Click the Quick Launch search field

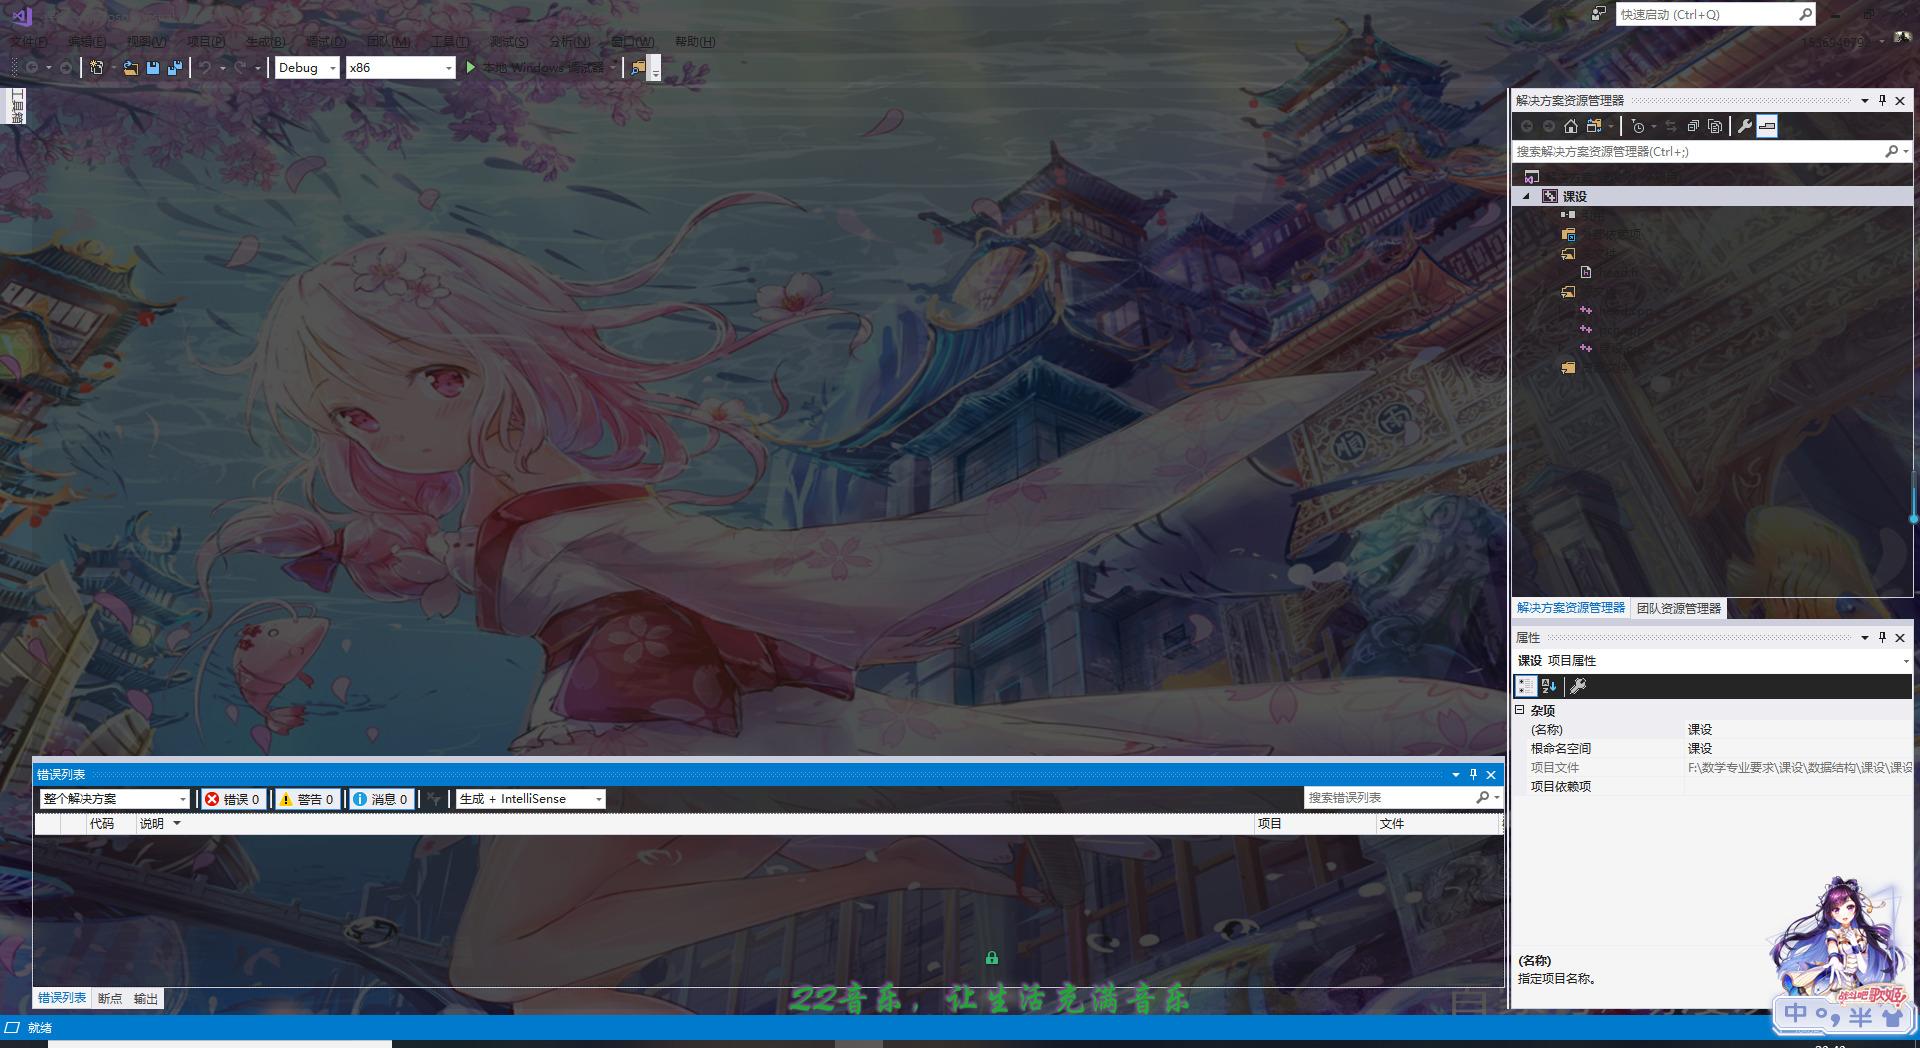point(1715,14)
